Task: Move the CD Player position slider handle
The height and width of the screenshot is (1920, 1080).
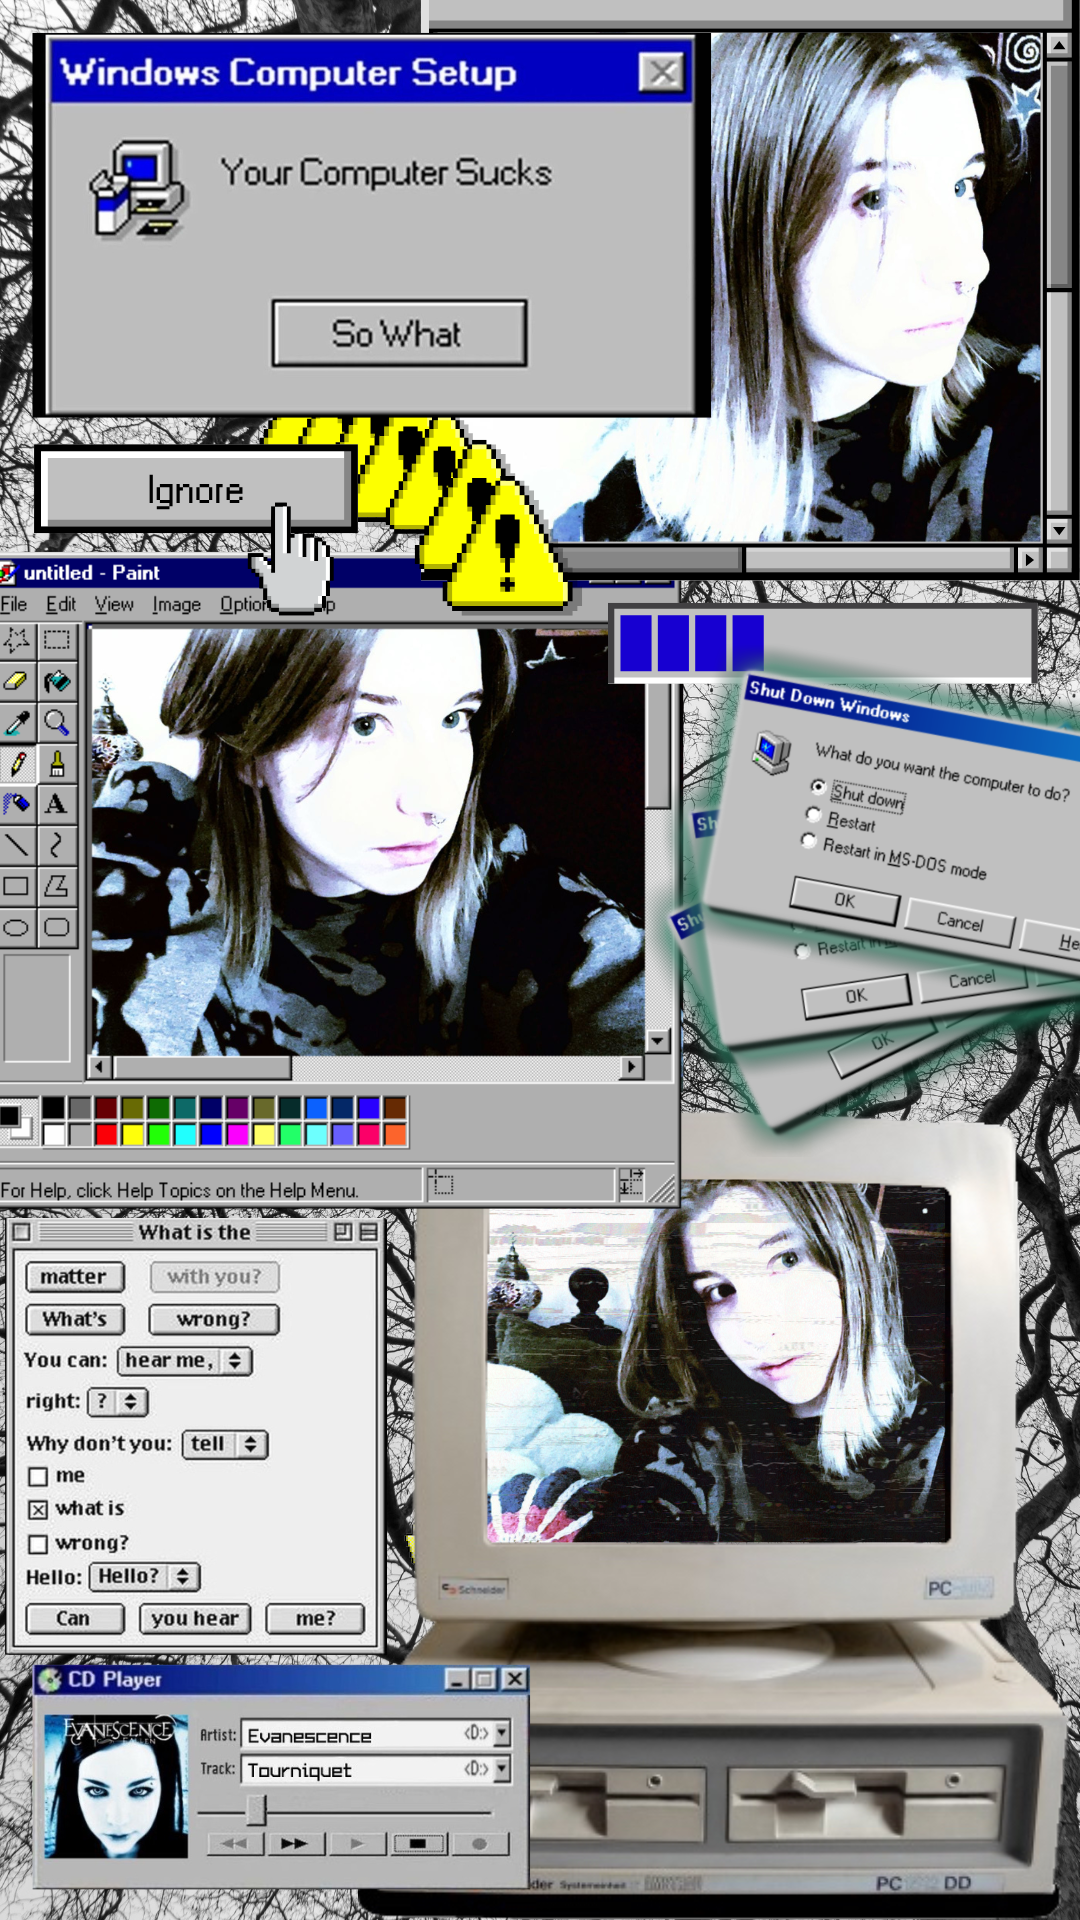Action: click(x=256, y=1808)
